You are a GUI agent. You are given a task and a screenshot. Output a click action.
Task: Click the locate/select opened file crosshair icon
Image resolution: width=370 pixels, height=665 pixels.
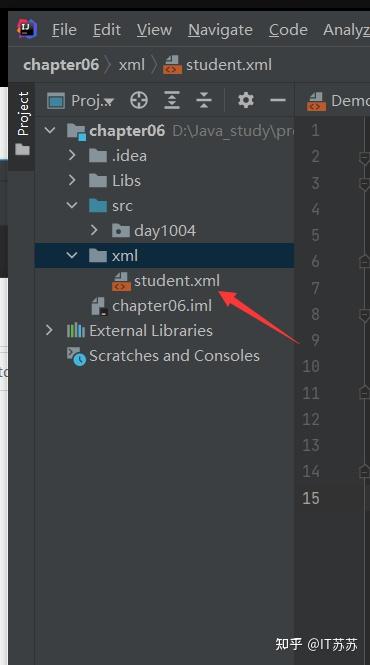(x=139, y=101)
